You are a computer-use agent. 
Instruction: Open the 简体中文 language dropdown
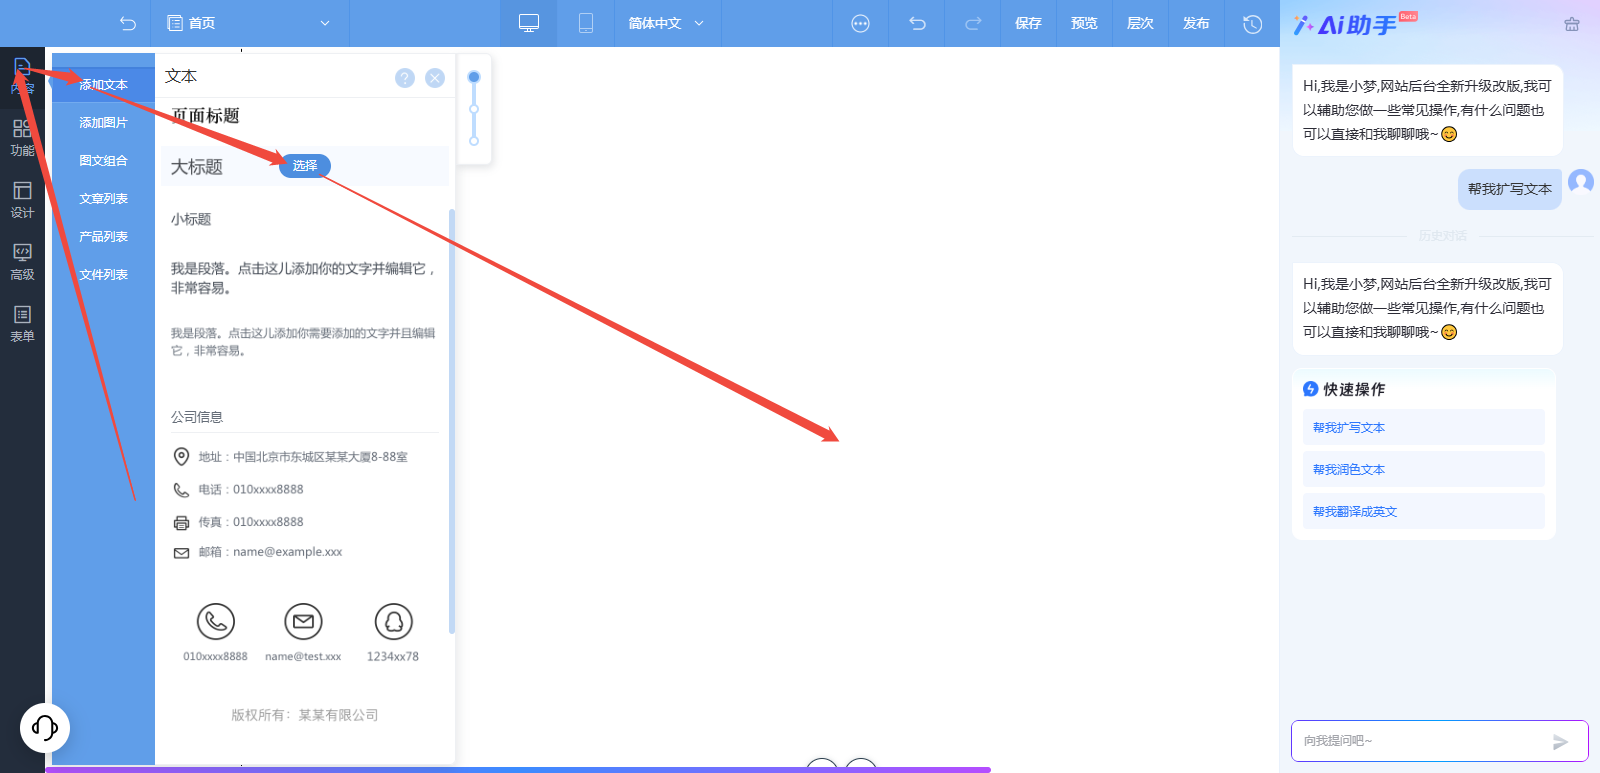tap(666, 23)
